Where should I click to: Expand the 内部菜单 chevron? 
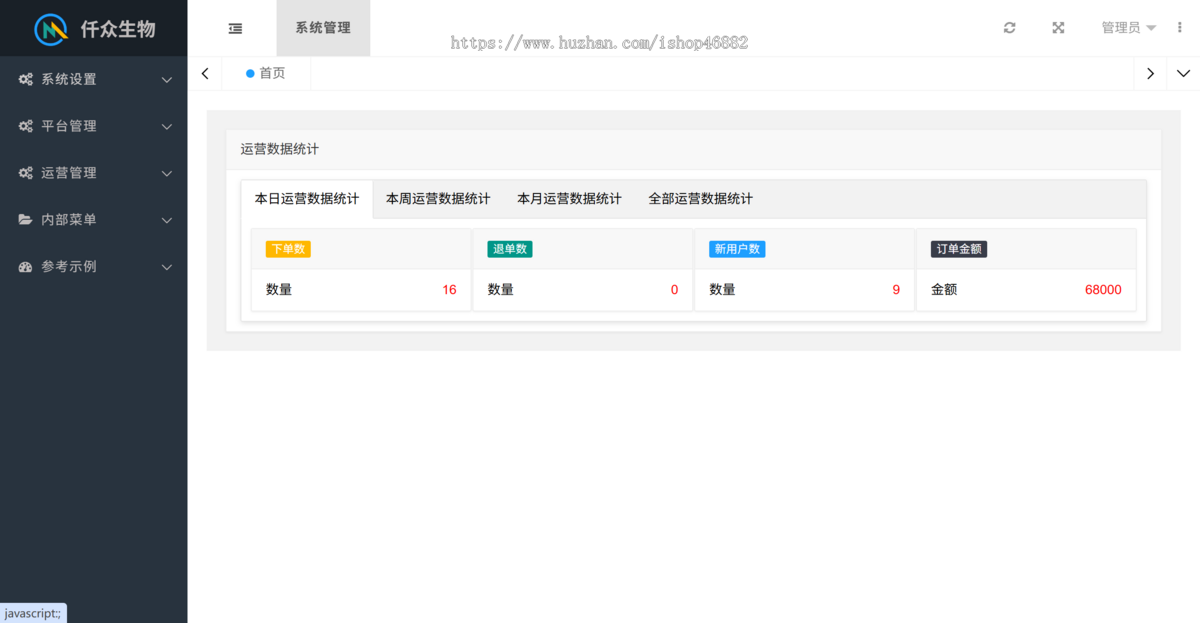[x=167, y=220]
